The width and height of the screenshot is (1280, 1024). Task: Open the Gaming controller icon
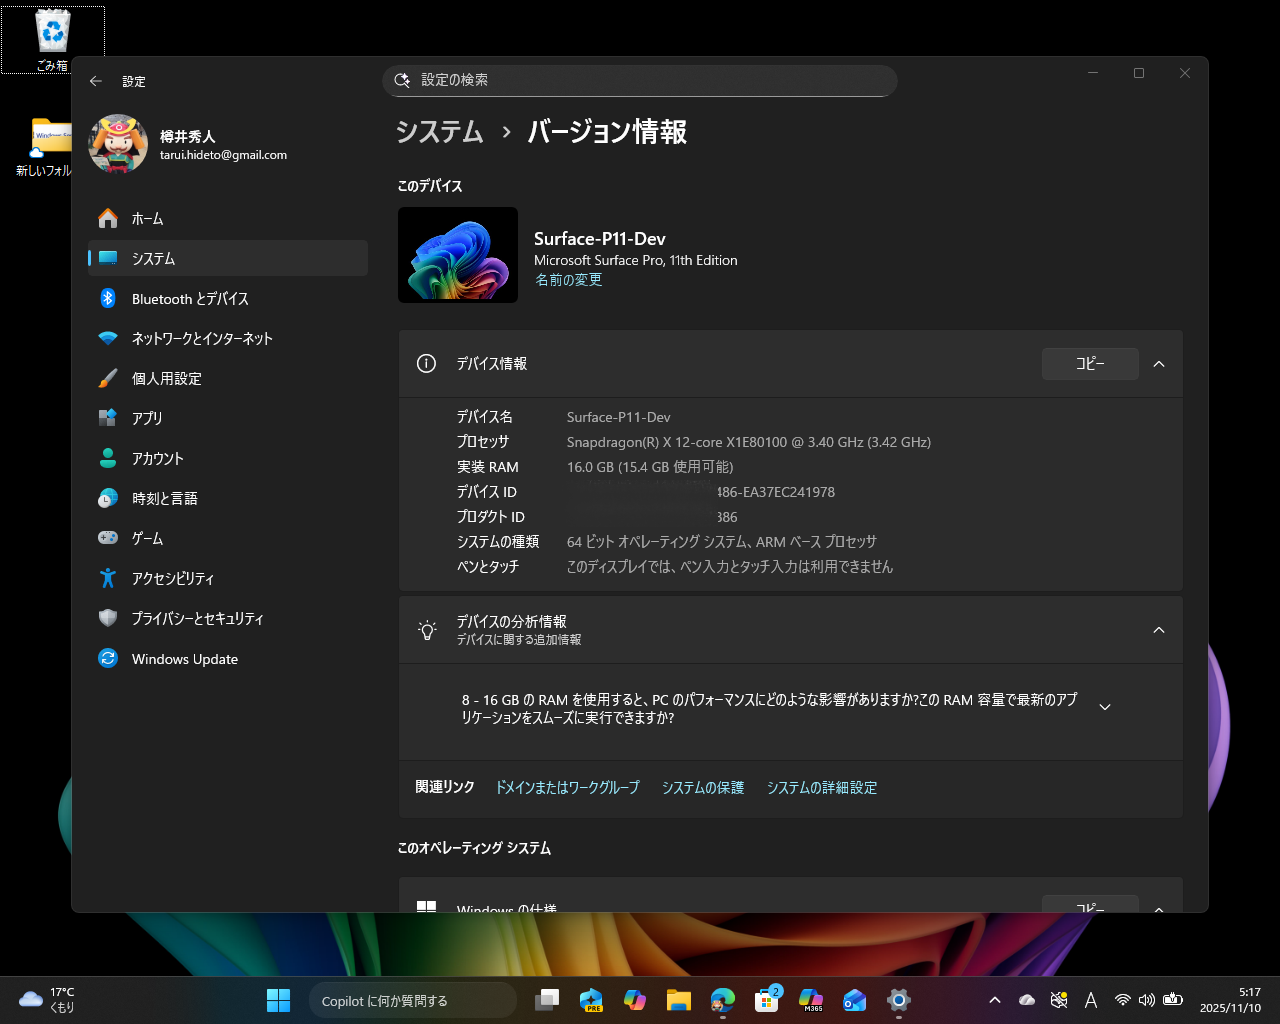pyautogui.click(x=110, y=538)
